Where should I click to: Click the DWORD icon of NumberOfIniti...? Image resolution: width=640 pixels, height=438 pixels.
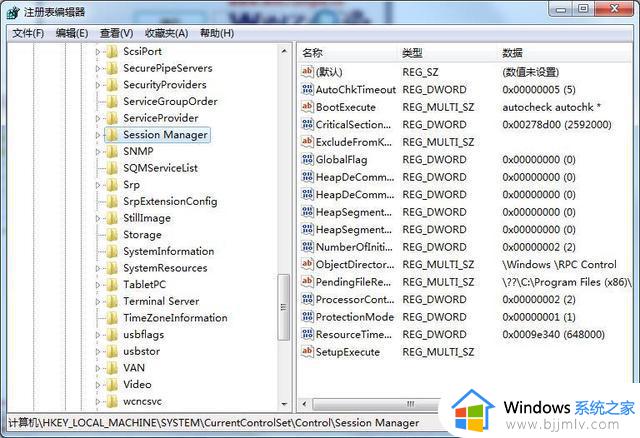tap(307, 247)
